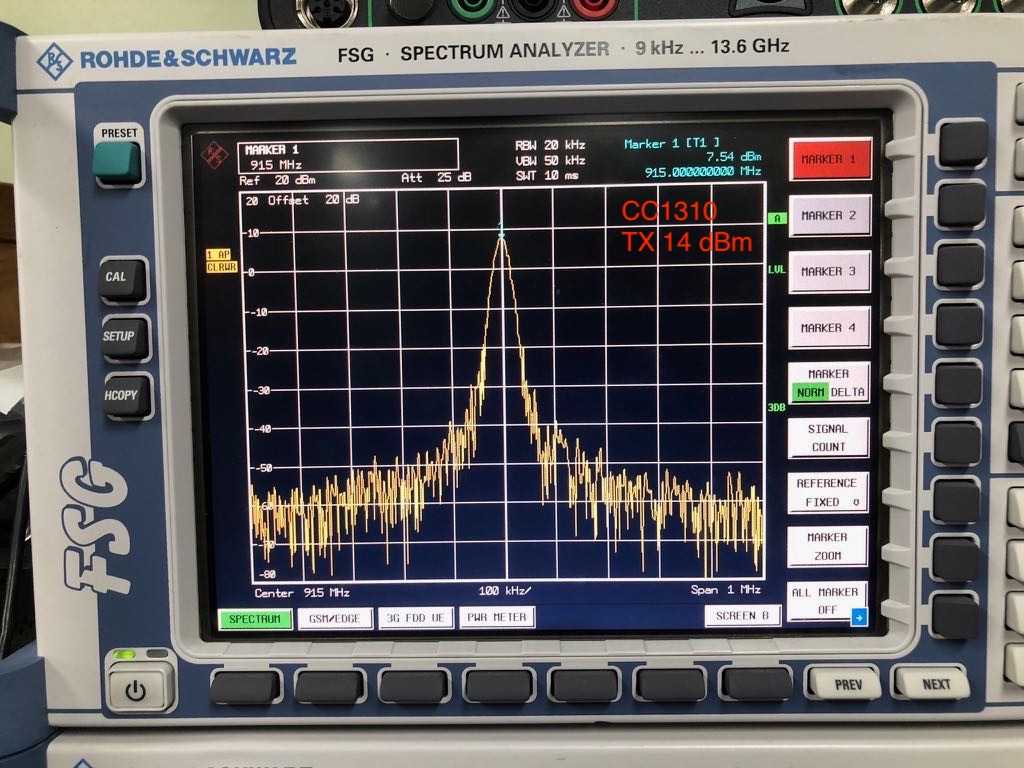Image resolution: width=1024 pixels, height=768 pixels.
Task: Click the PREV key
Action: pyautogui.click(x=847, y=684)
